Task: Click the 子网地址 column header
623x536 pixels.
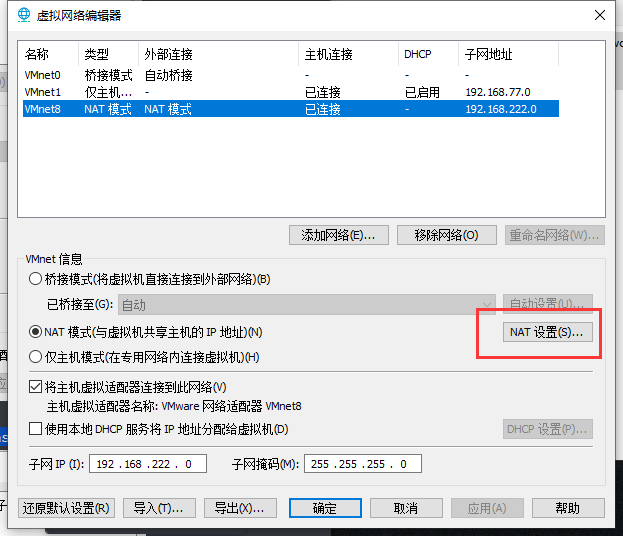Action: (509, 54)
